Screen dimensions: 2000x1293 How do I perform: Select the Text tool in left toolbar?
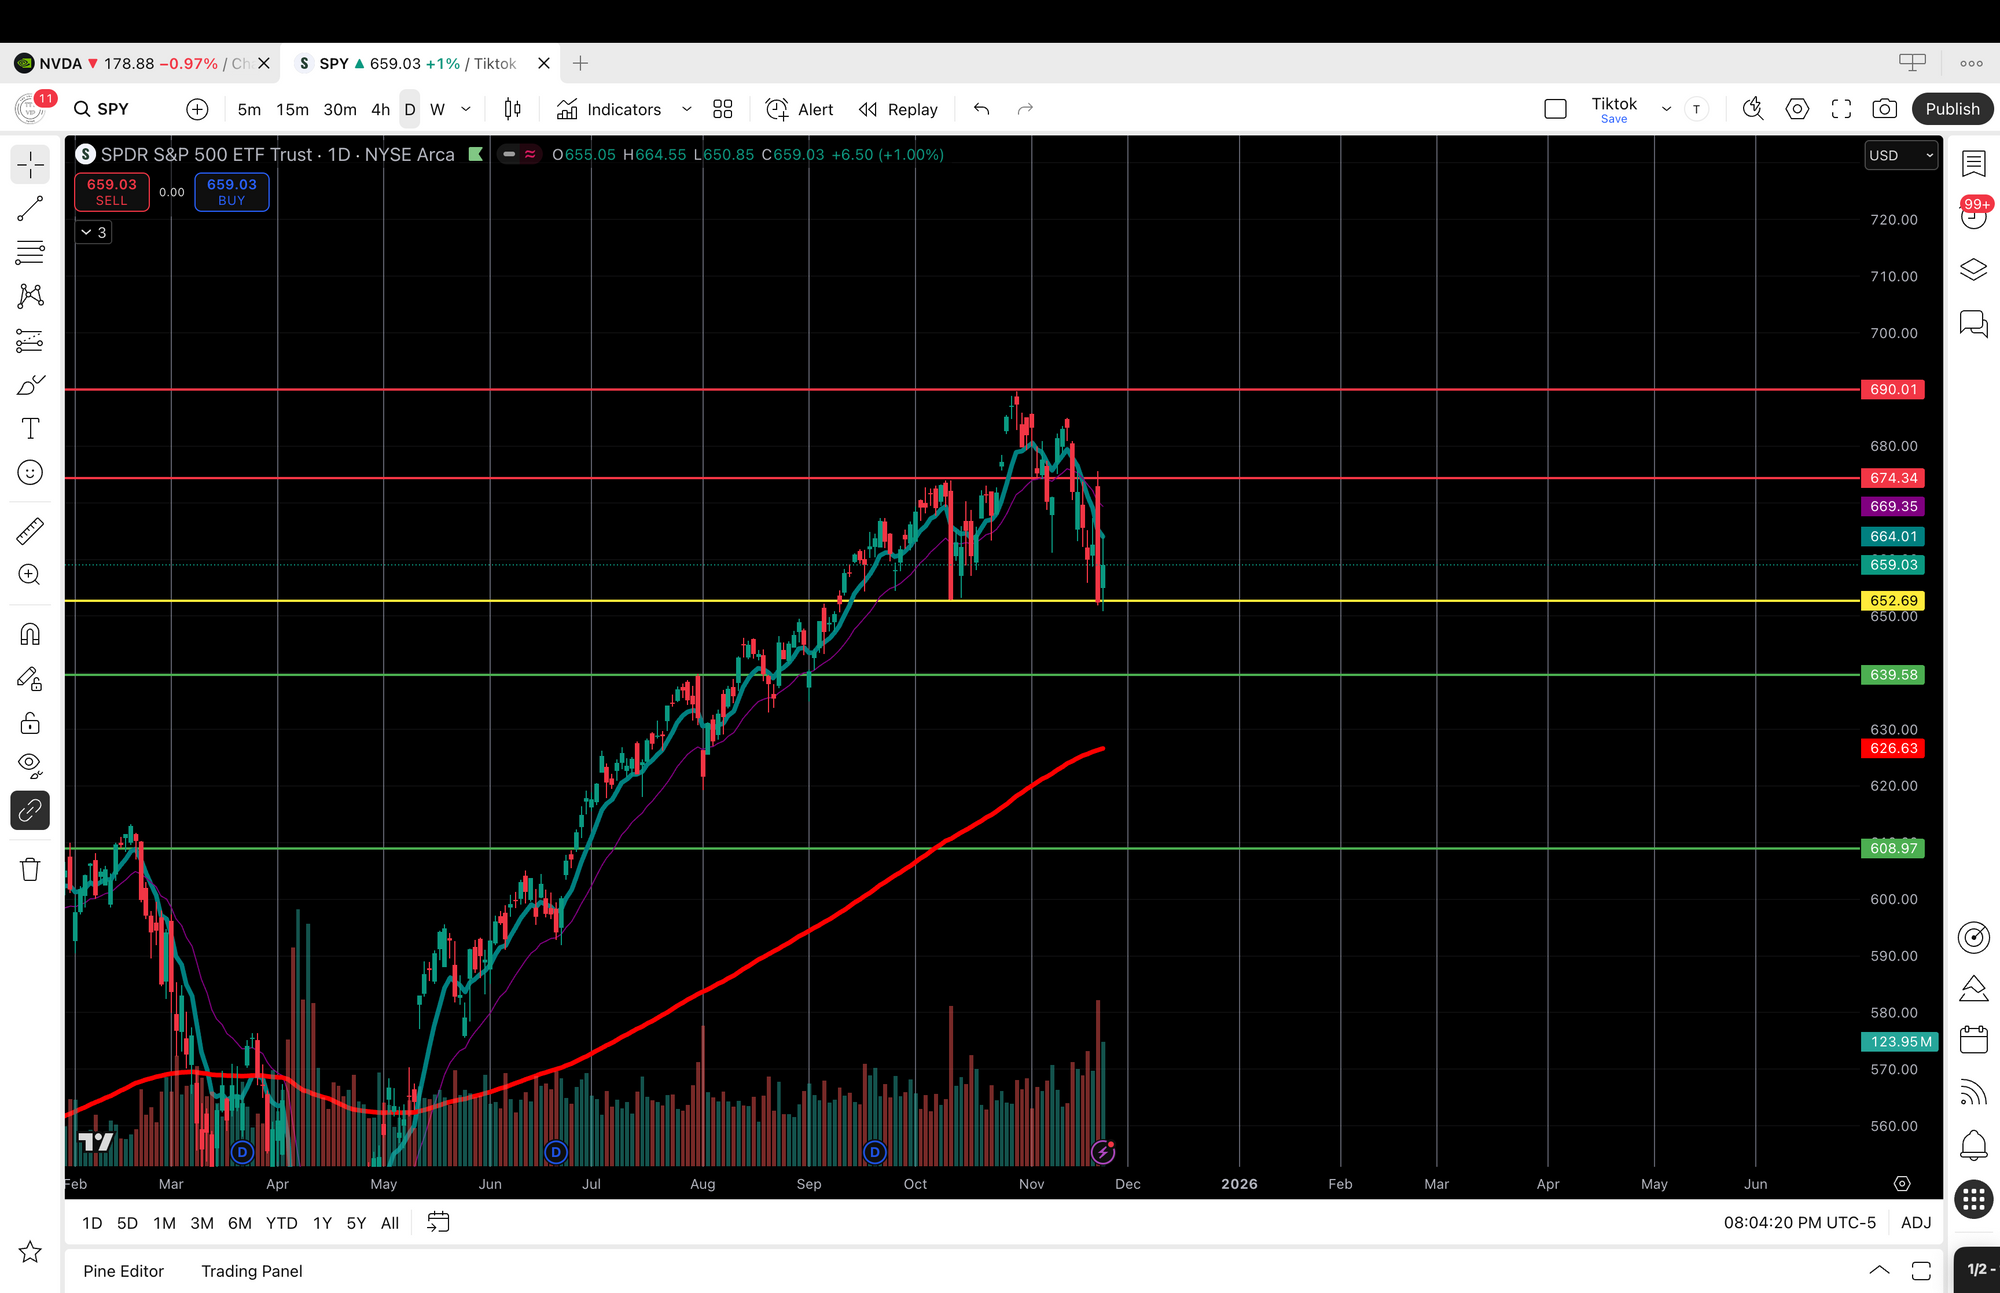pos(30,429)
